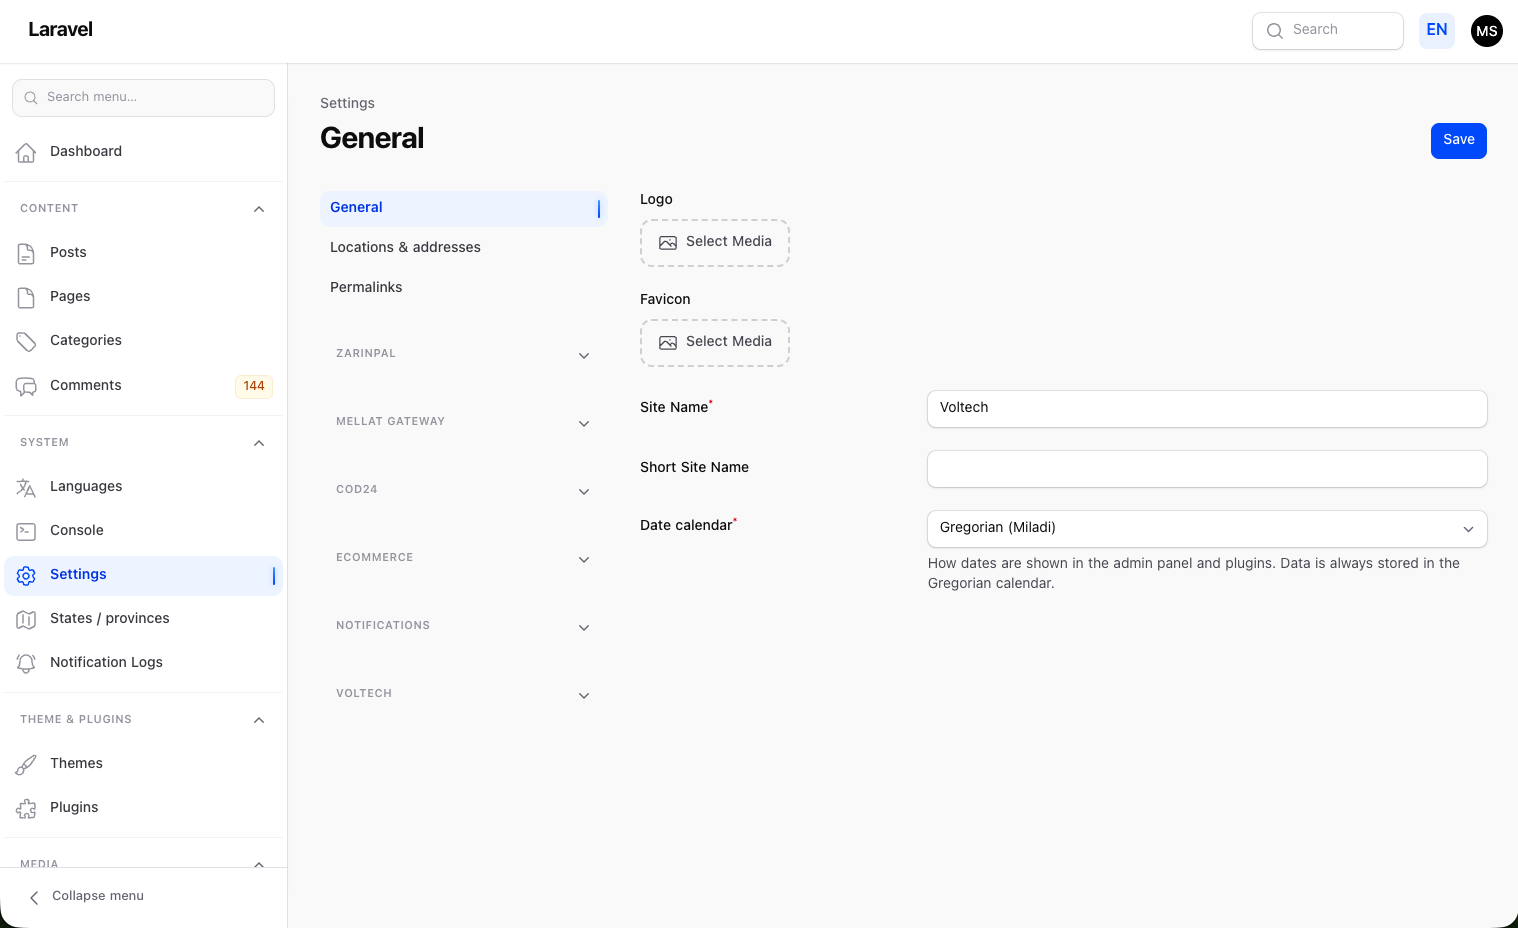Click the Posts document icon
The height and width of the screenshot is (928, 1518).
click(26, 253)
